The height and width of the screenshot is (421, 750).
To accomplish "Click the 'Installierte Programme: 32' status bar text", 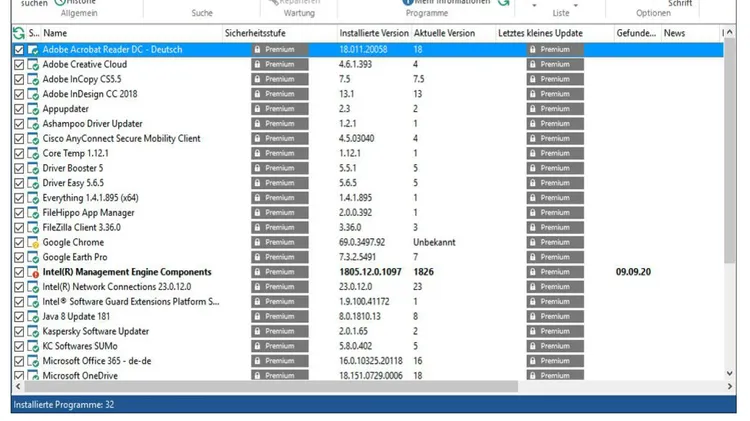I will coord(64,405).
